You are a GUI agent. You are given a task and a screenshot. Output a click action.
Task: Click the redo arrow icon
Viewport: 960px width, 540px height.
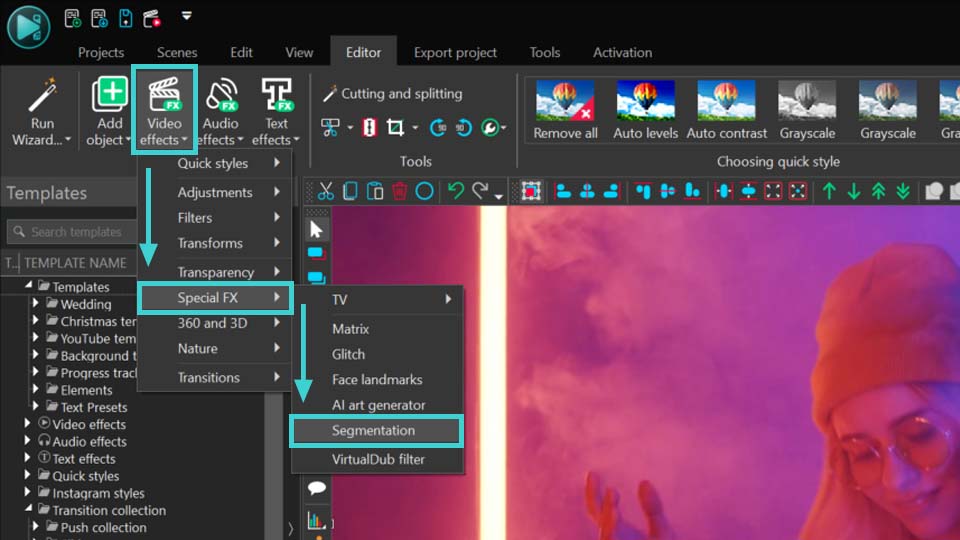[481, 191]
